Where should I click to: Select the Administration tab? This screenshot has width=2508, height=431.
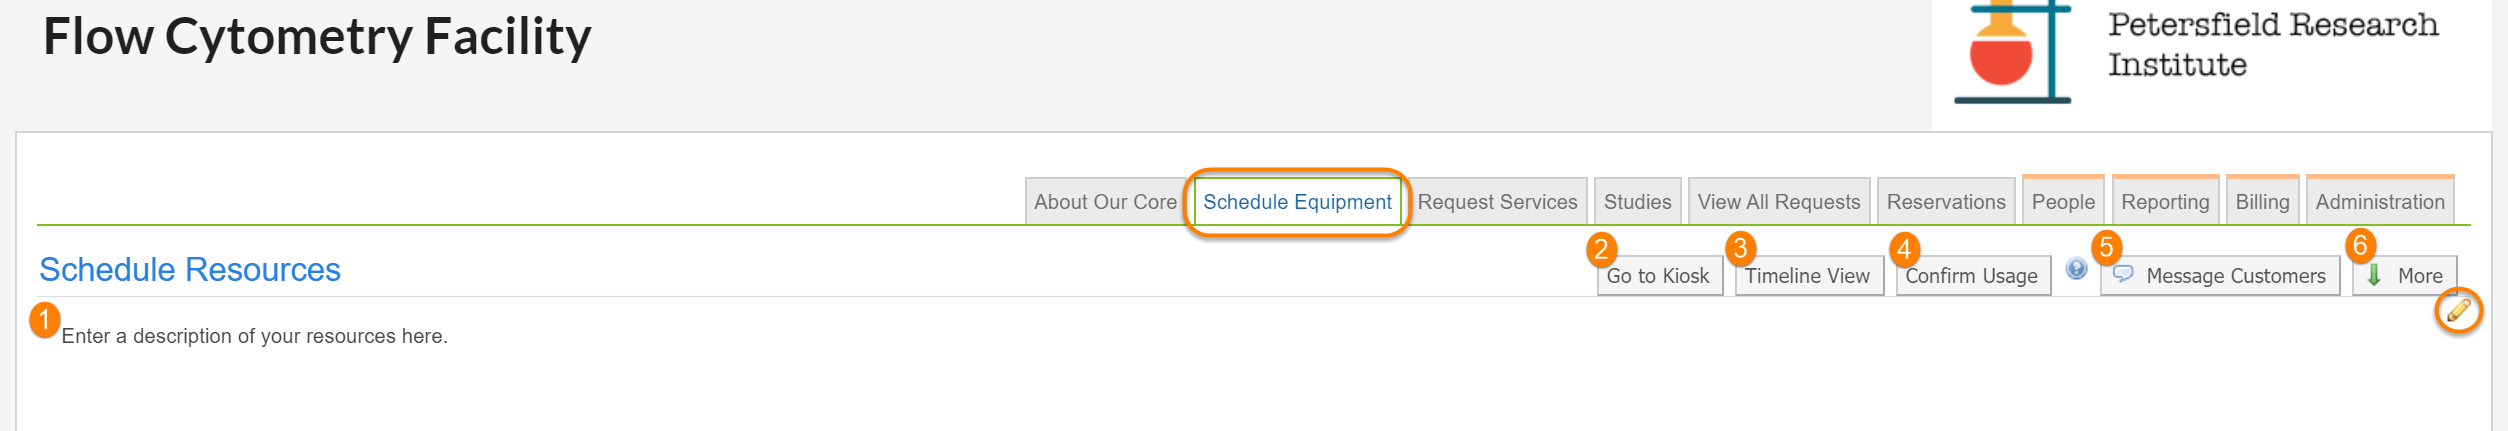point(2379,202)
